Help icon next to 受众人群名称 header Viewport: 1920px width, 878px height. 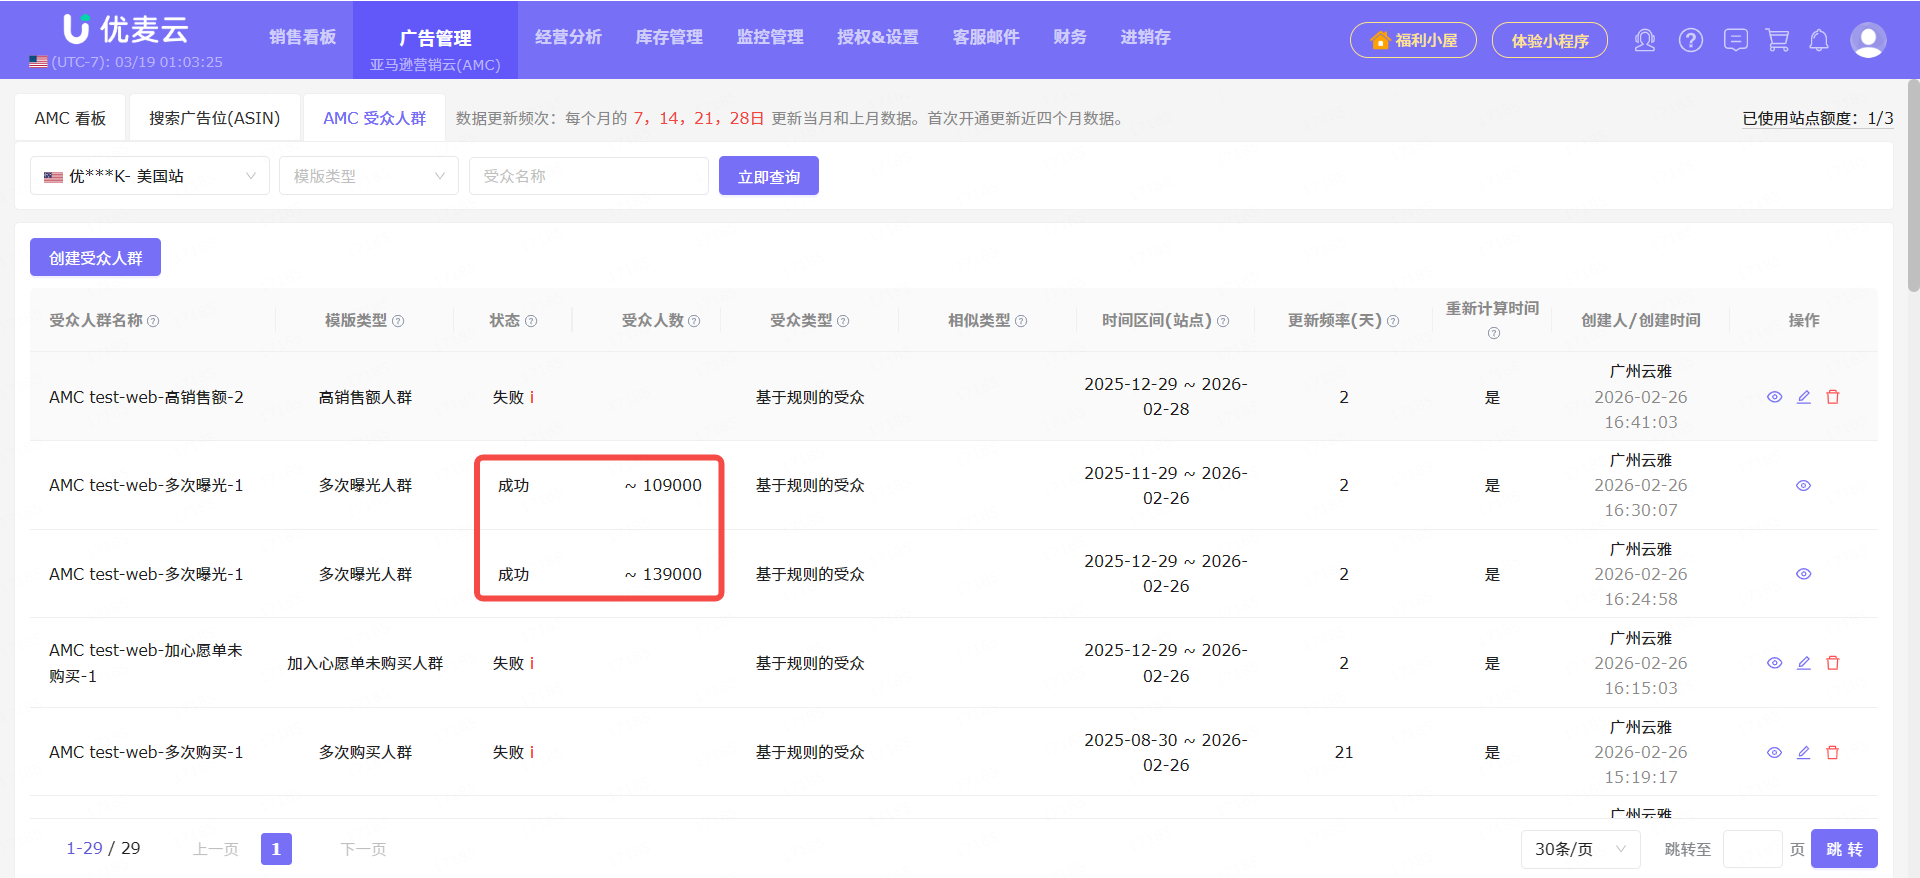point(153,321)
